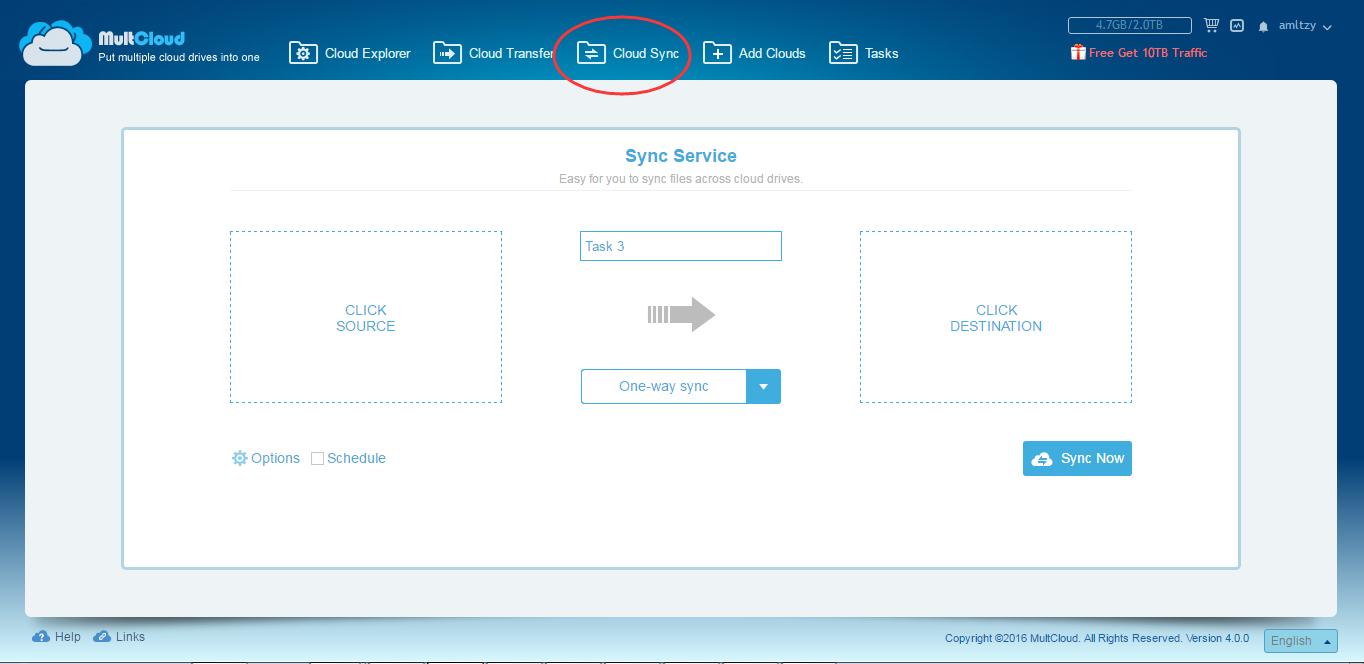The height and width of the screenshot is (664, 1364).
Task: Enable the Schedule checkbox
Action: [318, 459]
